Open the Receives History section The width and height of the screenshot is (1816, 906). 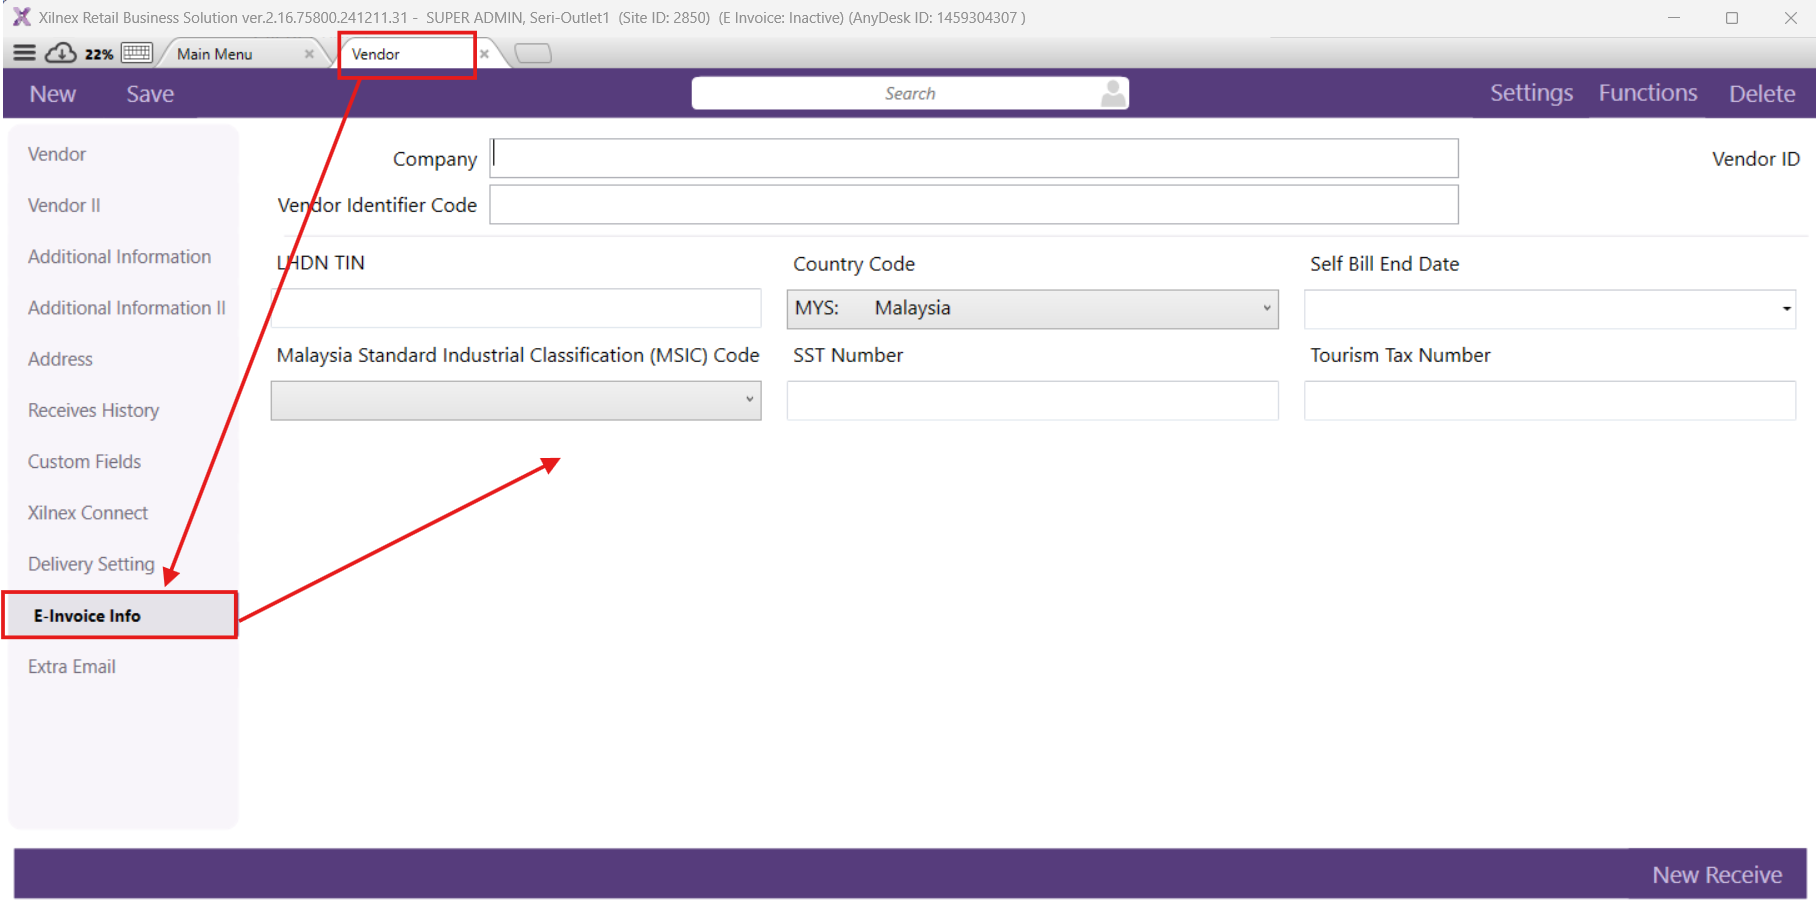click(94, 410)
